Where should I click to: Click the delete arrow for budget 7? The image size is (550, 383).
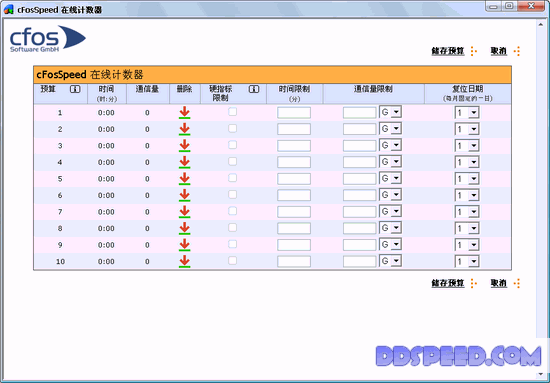tap(185, 211)
